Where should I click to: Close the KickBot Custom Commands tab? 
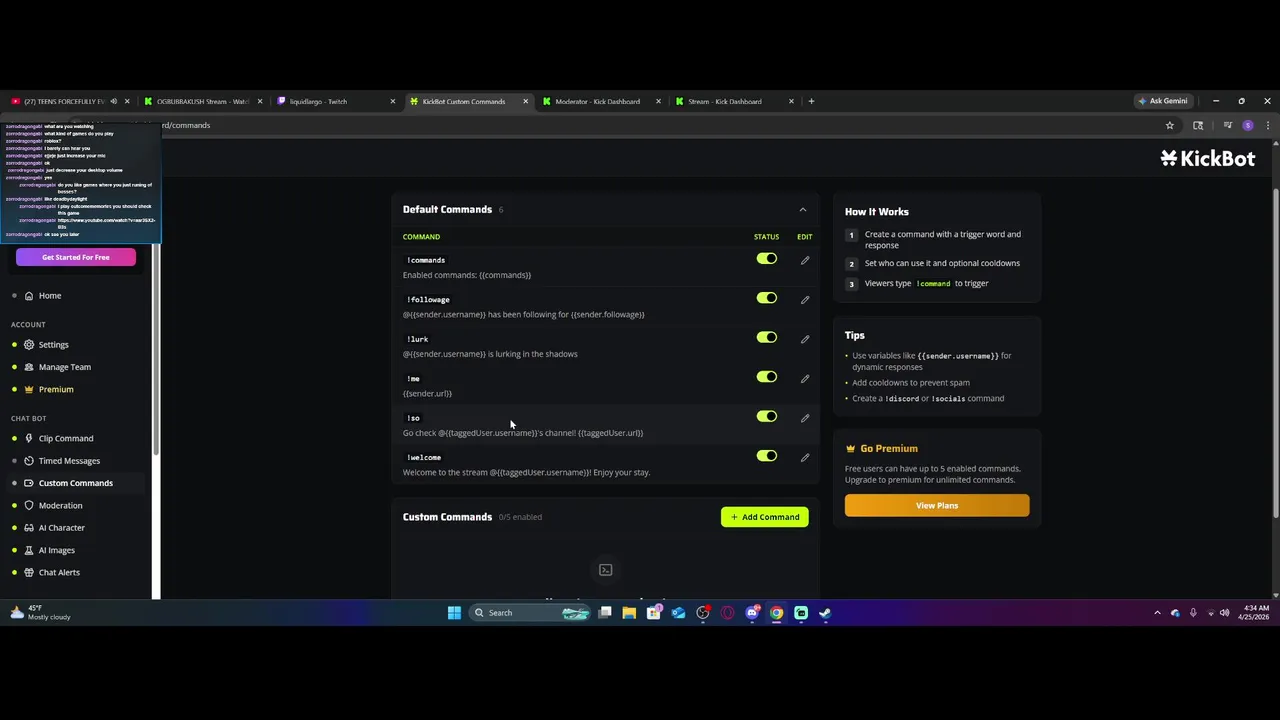click(525, 101)
